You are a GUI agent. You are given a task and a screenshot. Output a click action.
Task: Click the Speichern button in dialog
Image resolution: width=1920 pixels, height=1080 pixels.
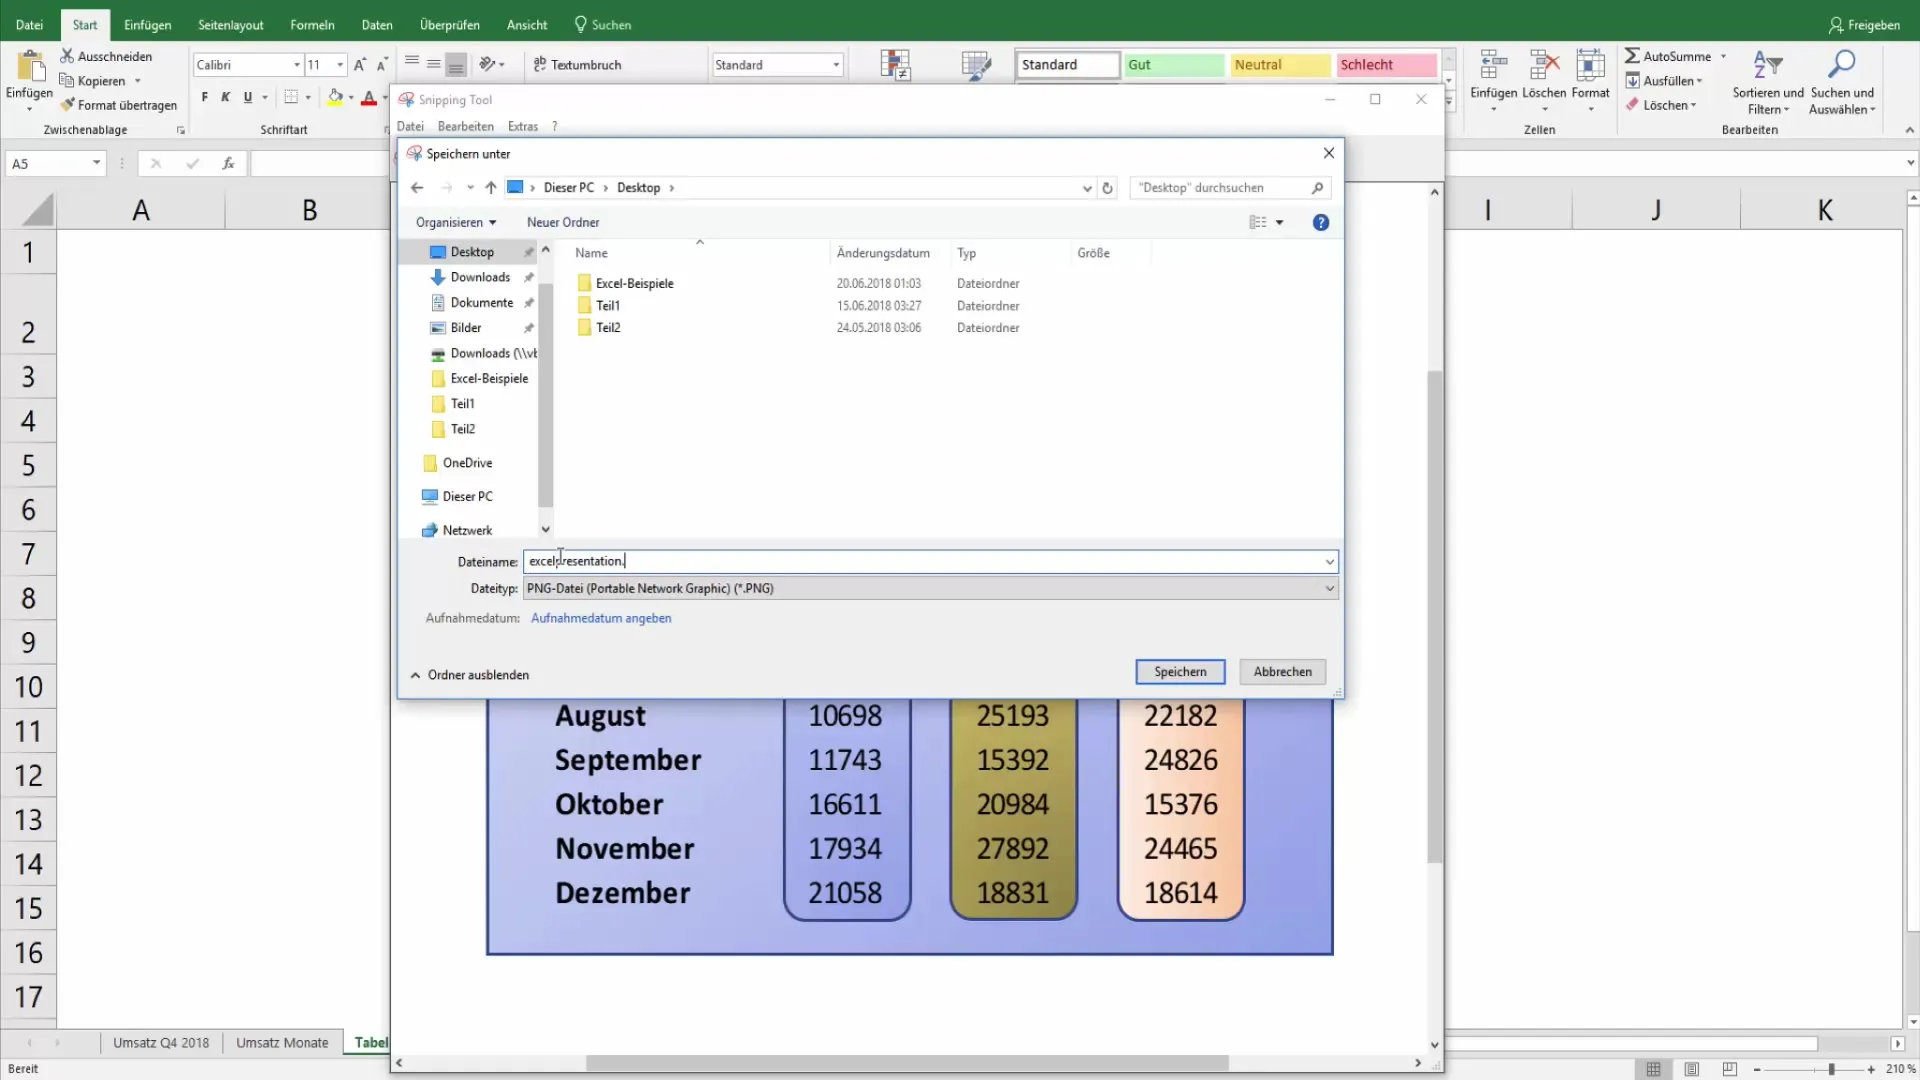1180,671
